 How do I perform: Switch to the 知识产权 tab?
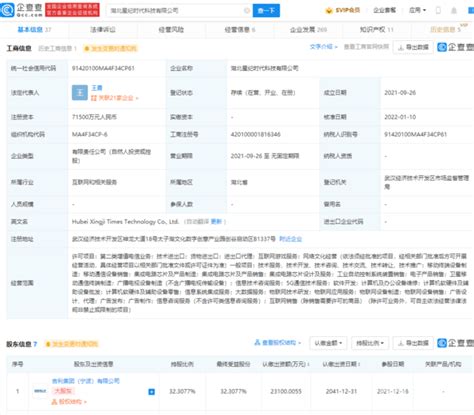(x=377, y=30)
